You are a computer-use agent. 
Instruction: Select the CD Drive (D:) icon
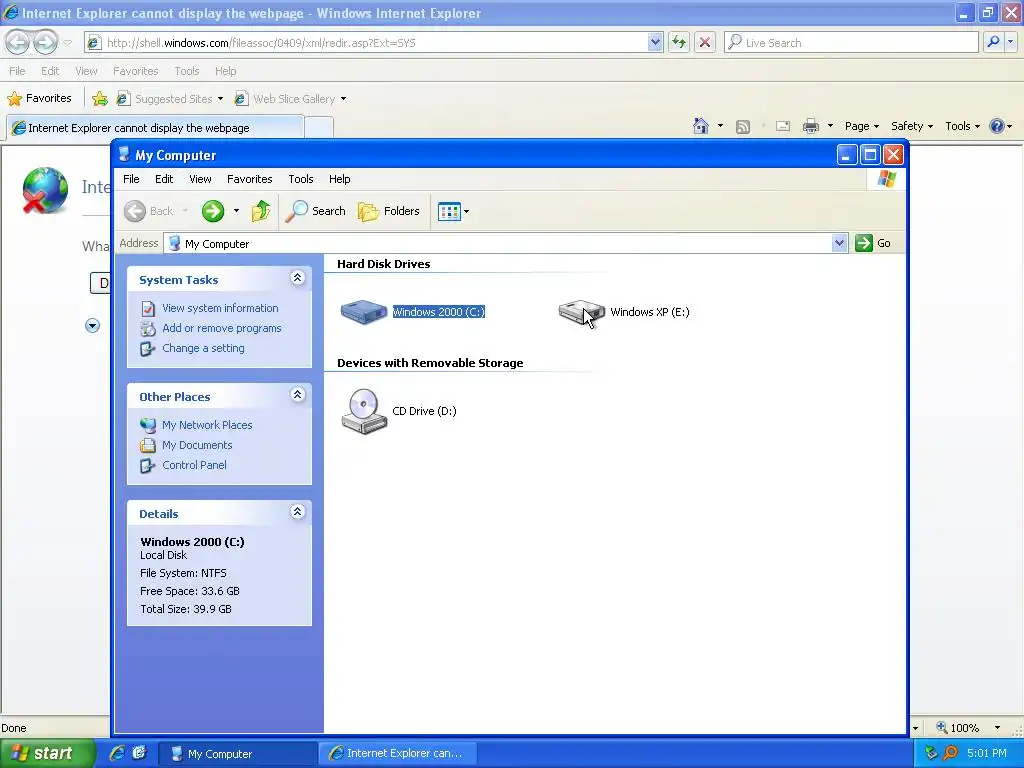(x=364, y=411)
